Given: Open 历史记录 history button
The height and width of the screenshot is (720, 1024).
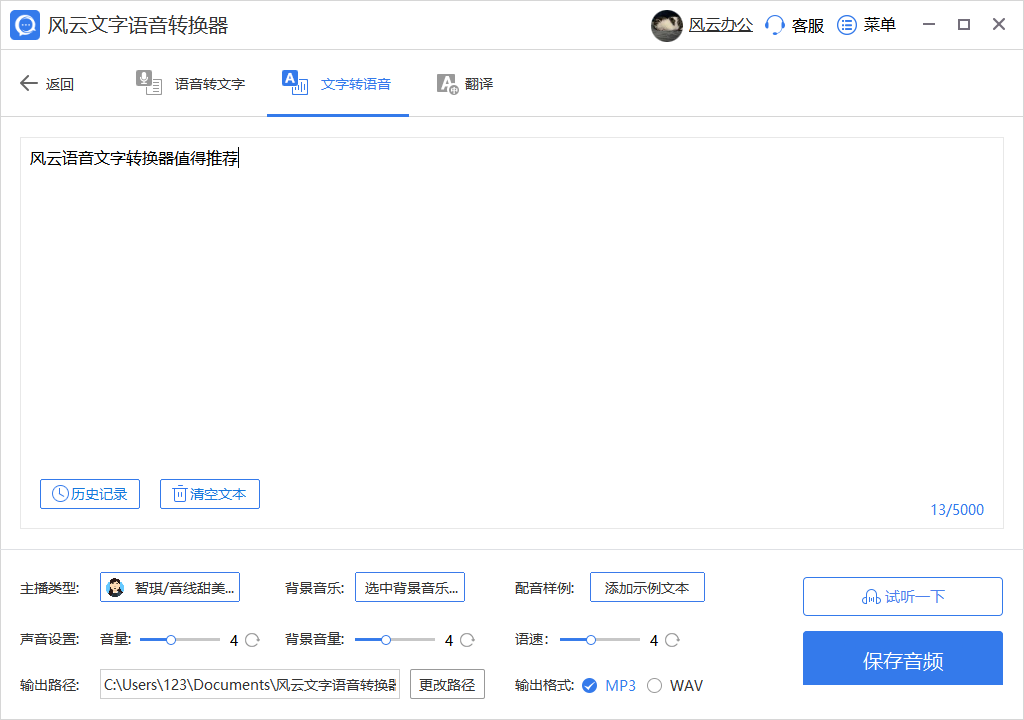Looking at the screenshot, I should pos(90,494).
